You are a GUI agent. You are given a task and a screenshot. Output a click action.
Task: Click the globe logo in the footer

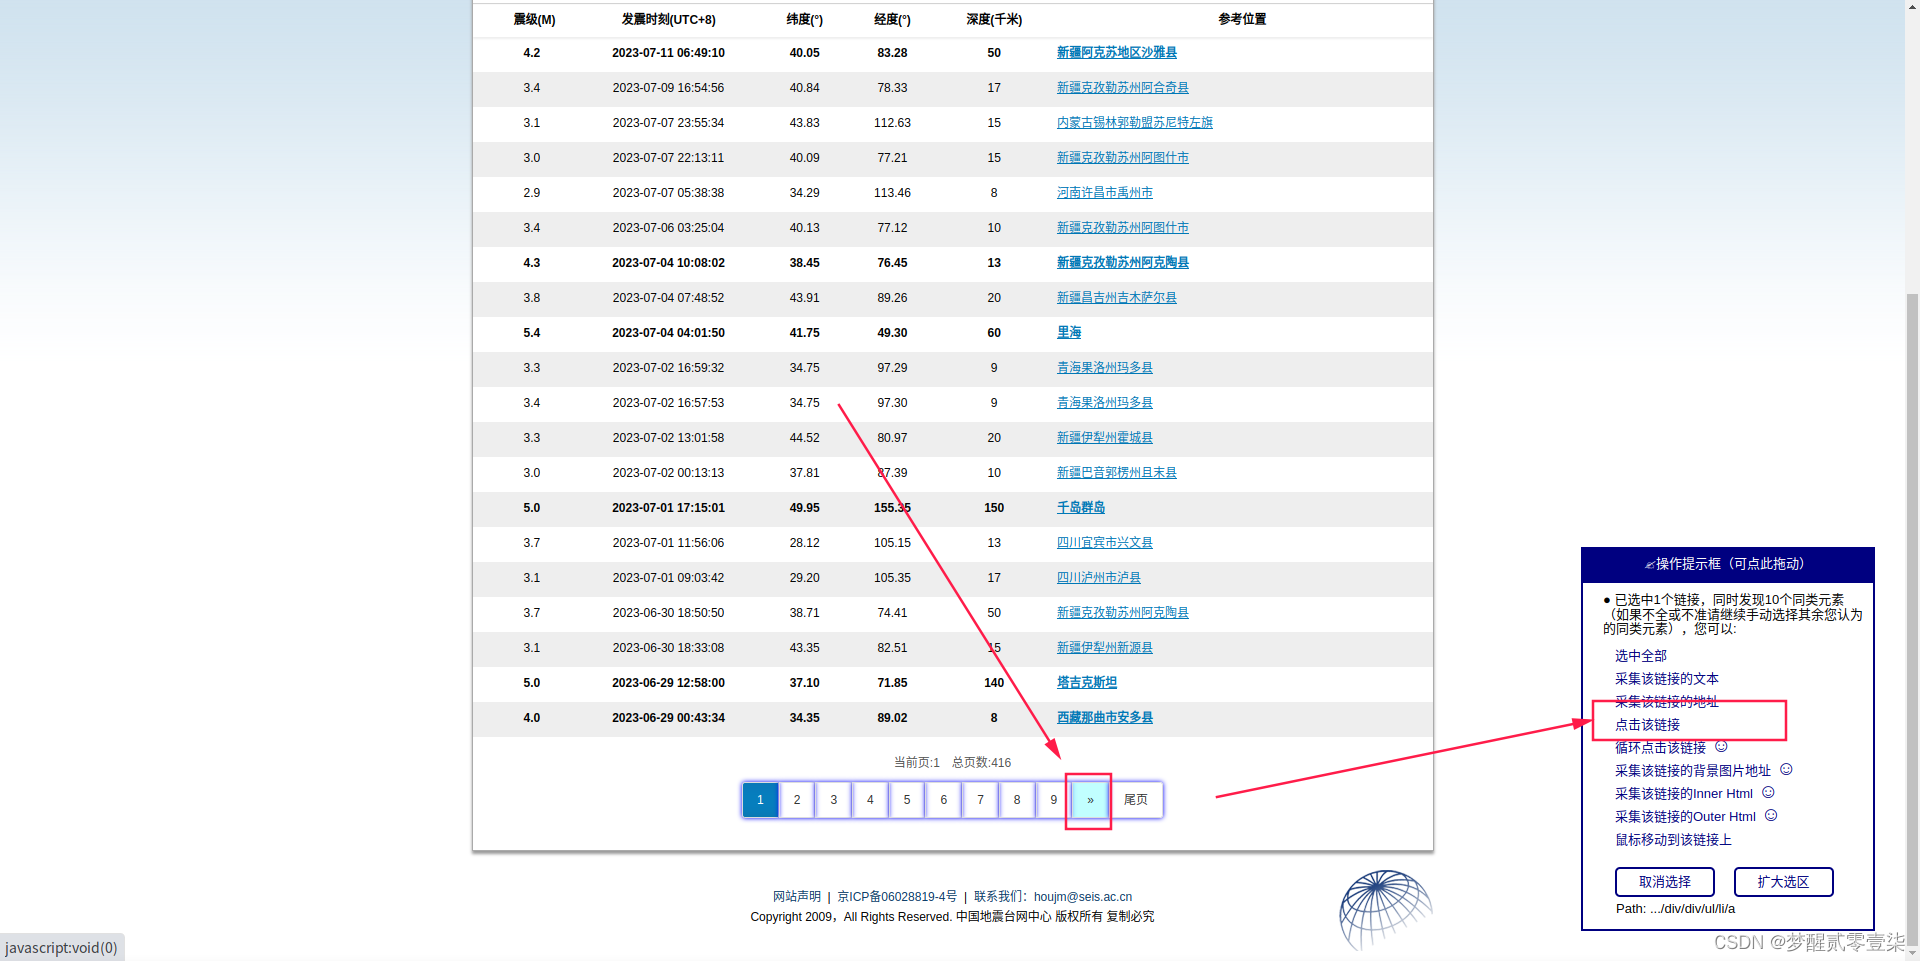pyautogui.click(x=1386, y=909)
